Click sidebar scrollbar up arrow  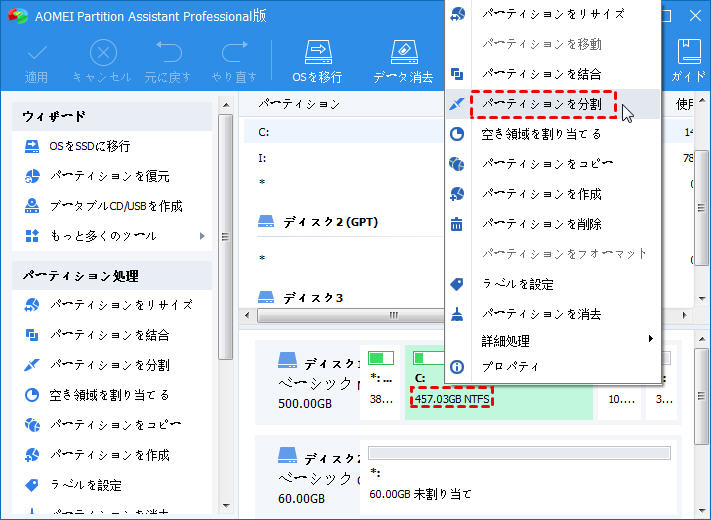point(226,105)
